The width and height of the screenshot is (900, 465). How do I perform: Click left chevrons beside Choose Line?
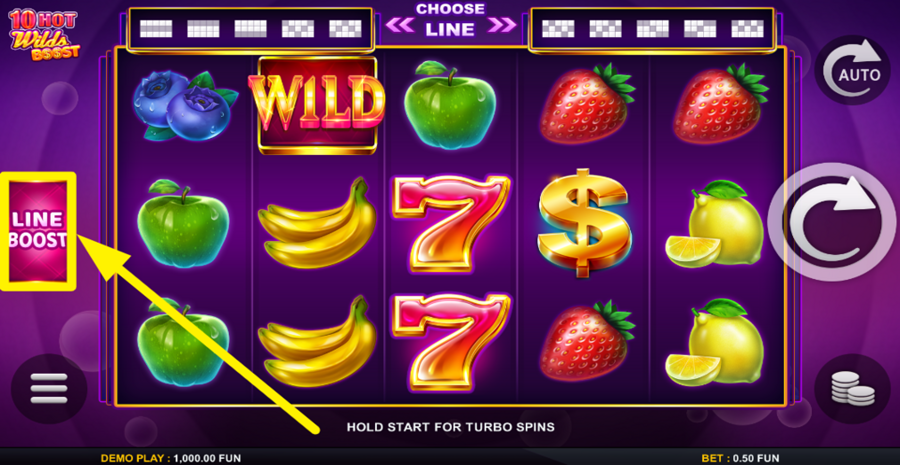[x=401, y=25]
